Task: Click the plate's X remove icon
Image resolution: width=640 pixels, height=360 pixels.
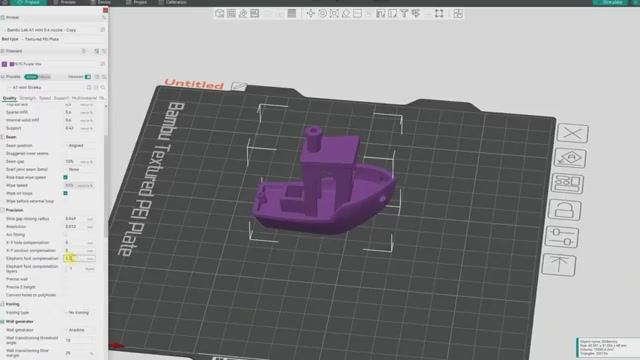Action: pyautogui.click(x=573, y=133)
